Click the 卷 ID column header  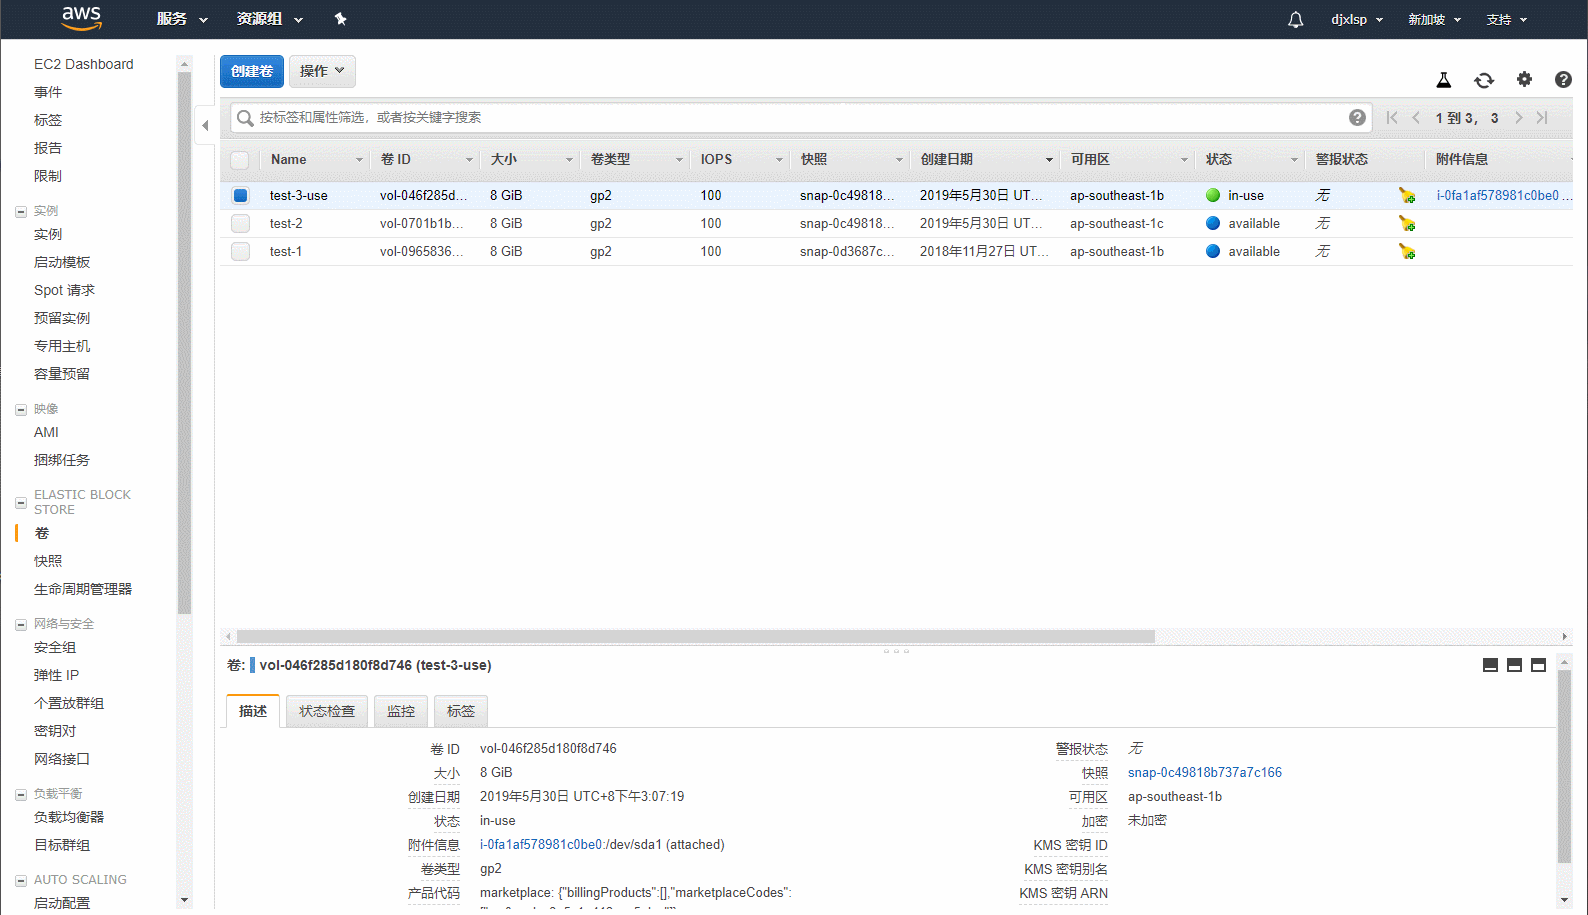[x=426, y=159]
